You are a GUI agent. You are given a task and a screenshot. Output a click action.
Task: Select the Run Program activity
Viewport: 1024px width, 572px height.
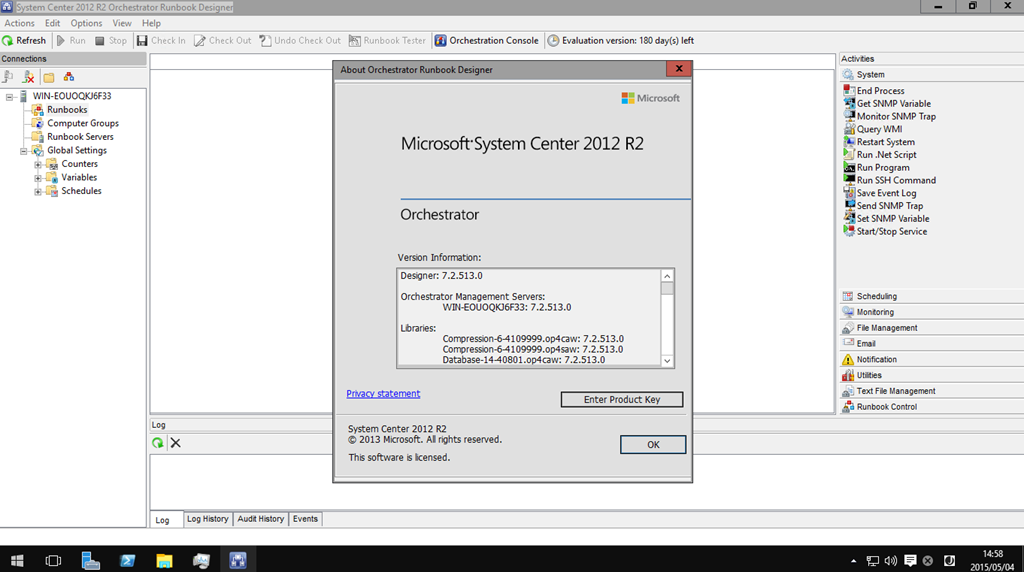(x=876, y=167)
